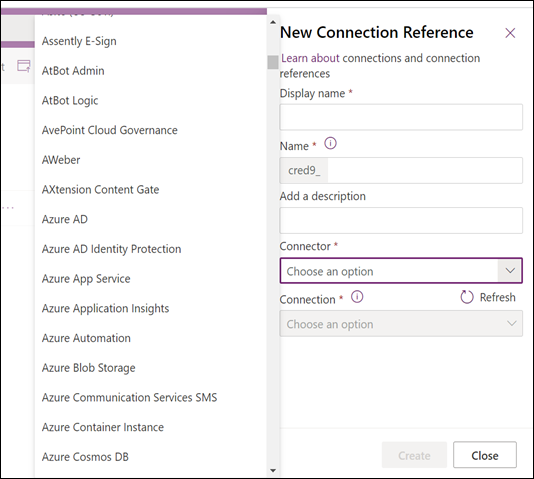This screenshot has width=534, height=479.
Task: Open the Connection 'Choose an option' dropdown
Action: (x=401, y=324)
